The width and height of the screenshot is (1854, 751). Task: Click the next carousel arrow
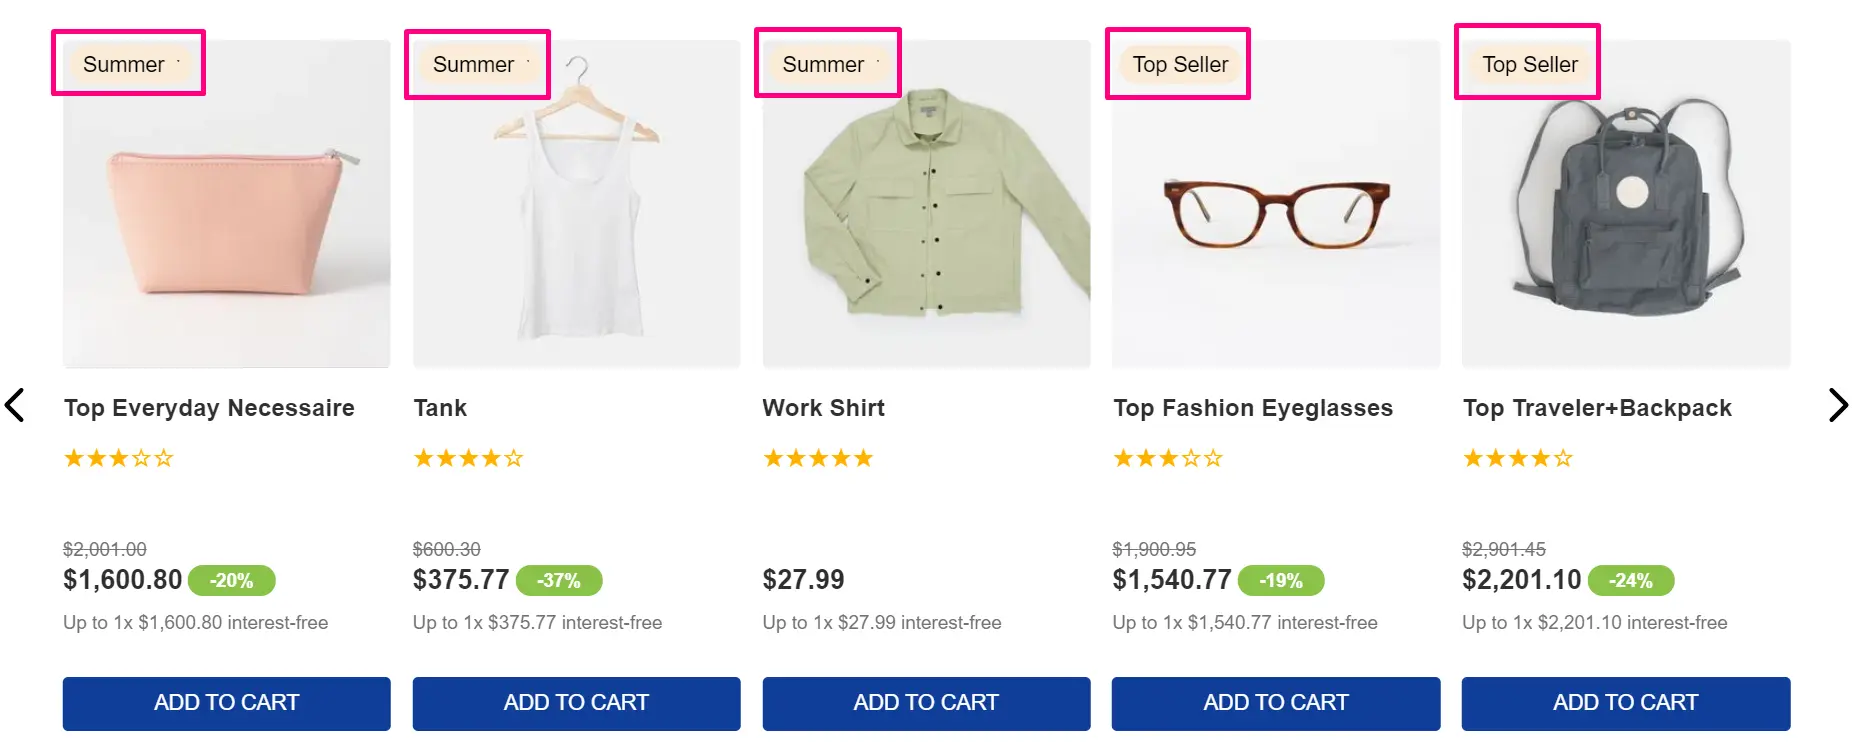[1837, 405]
